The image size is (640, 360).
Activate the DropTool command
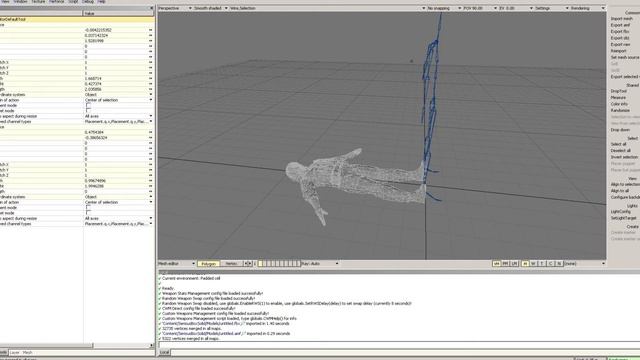point(619,91)
